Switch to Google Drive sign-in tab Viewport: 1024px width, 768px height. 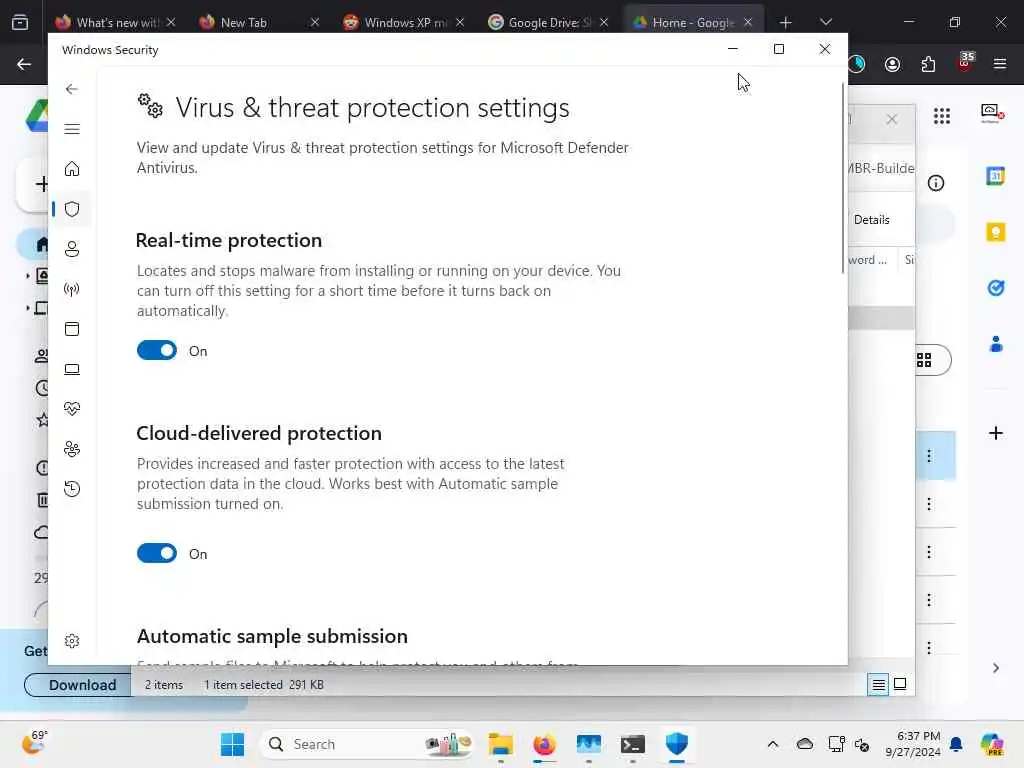click(547, 22)
